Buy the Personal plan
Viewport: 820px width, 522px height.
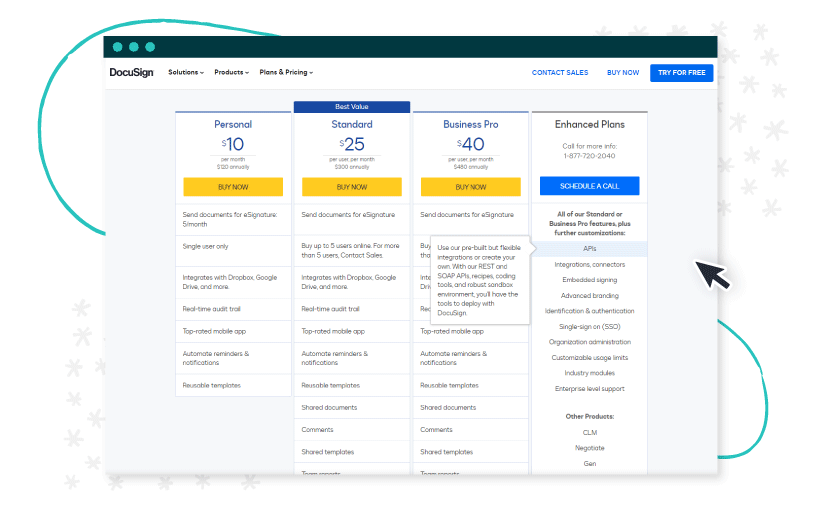233,187
